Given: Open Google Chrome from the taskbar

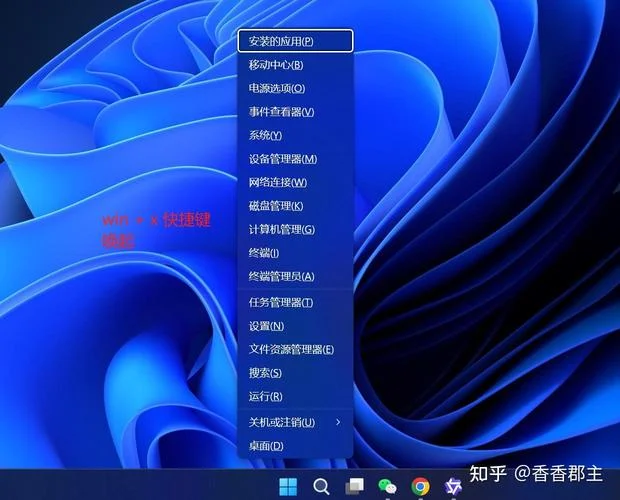Looking at the screenshot, I should pos(420,486).
